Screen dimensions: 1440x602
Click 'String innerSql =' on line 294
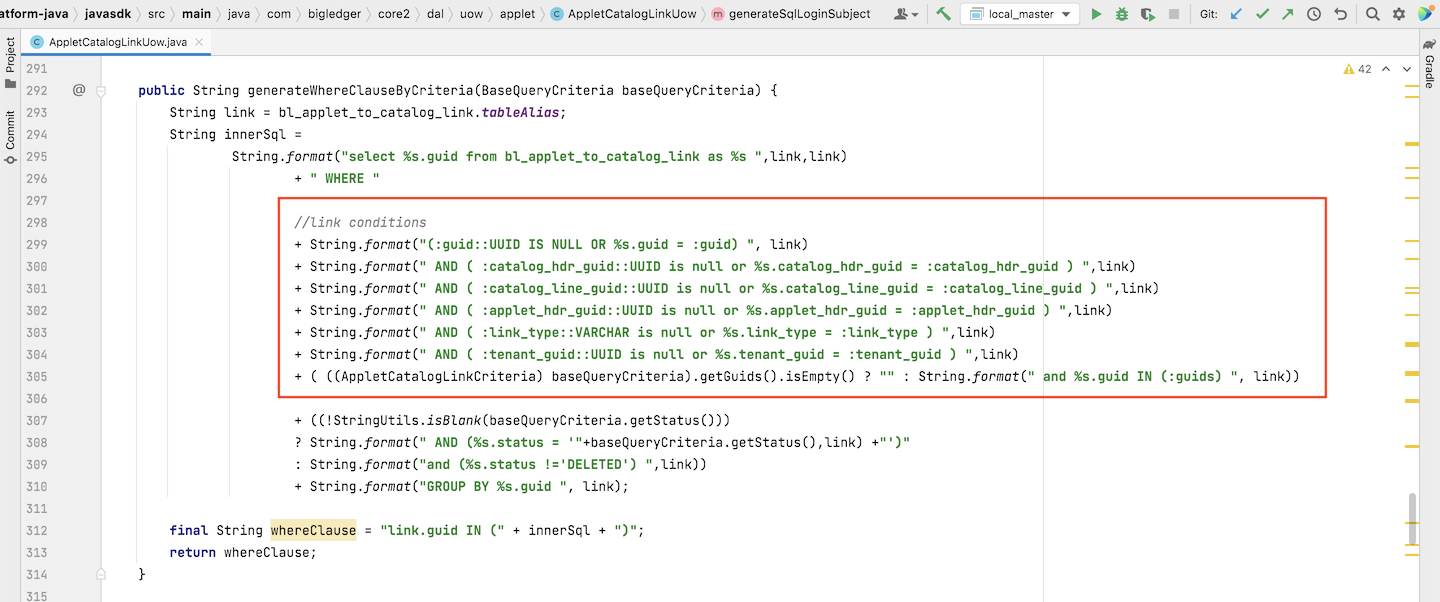tap(236, 134)
